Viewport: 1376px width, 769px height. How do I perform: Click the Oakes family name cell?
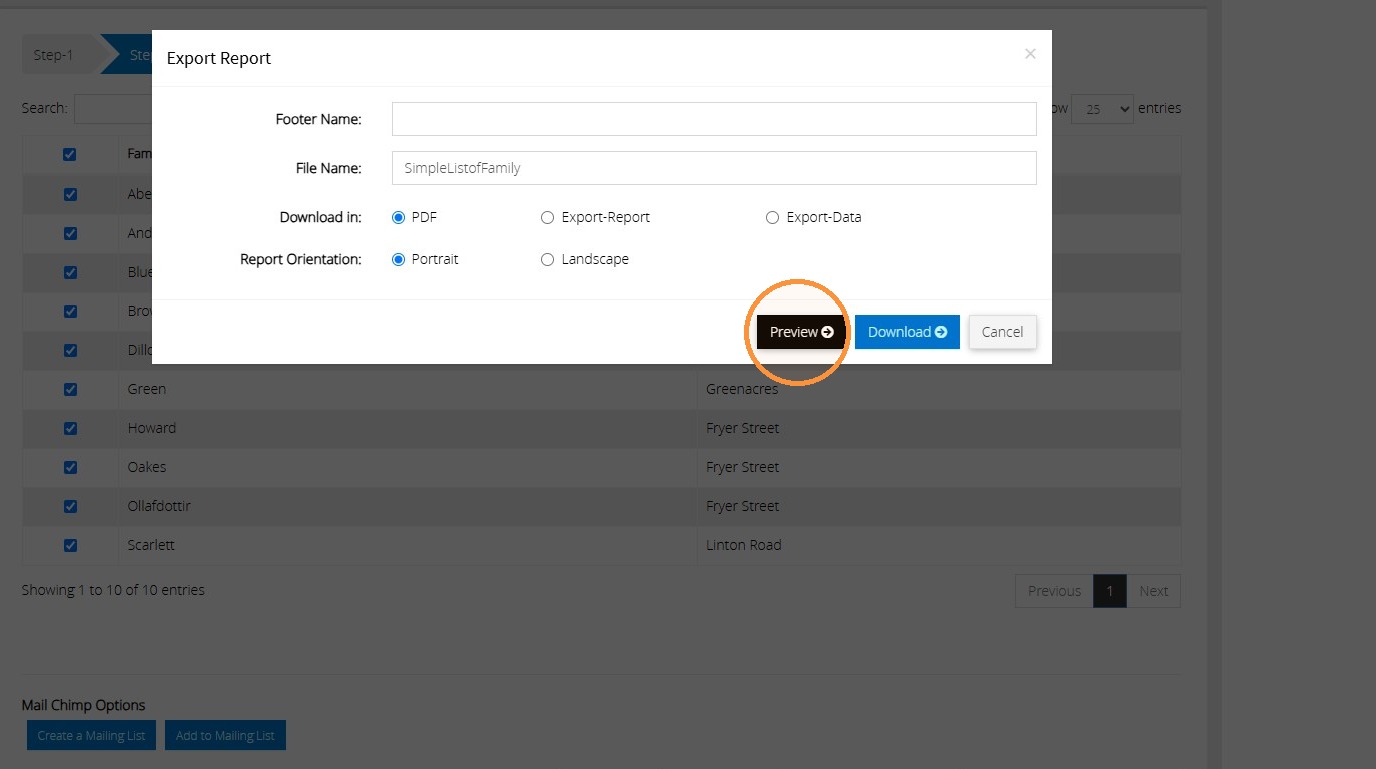[x=407, y=467]
